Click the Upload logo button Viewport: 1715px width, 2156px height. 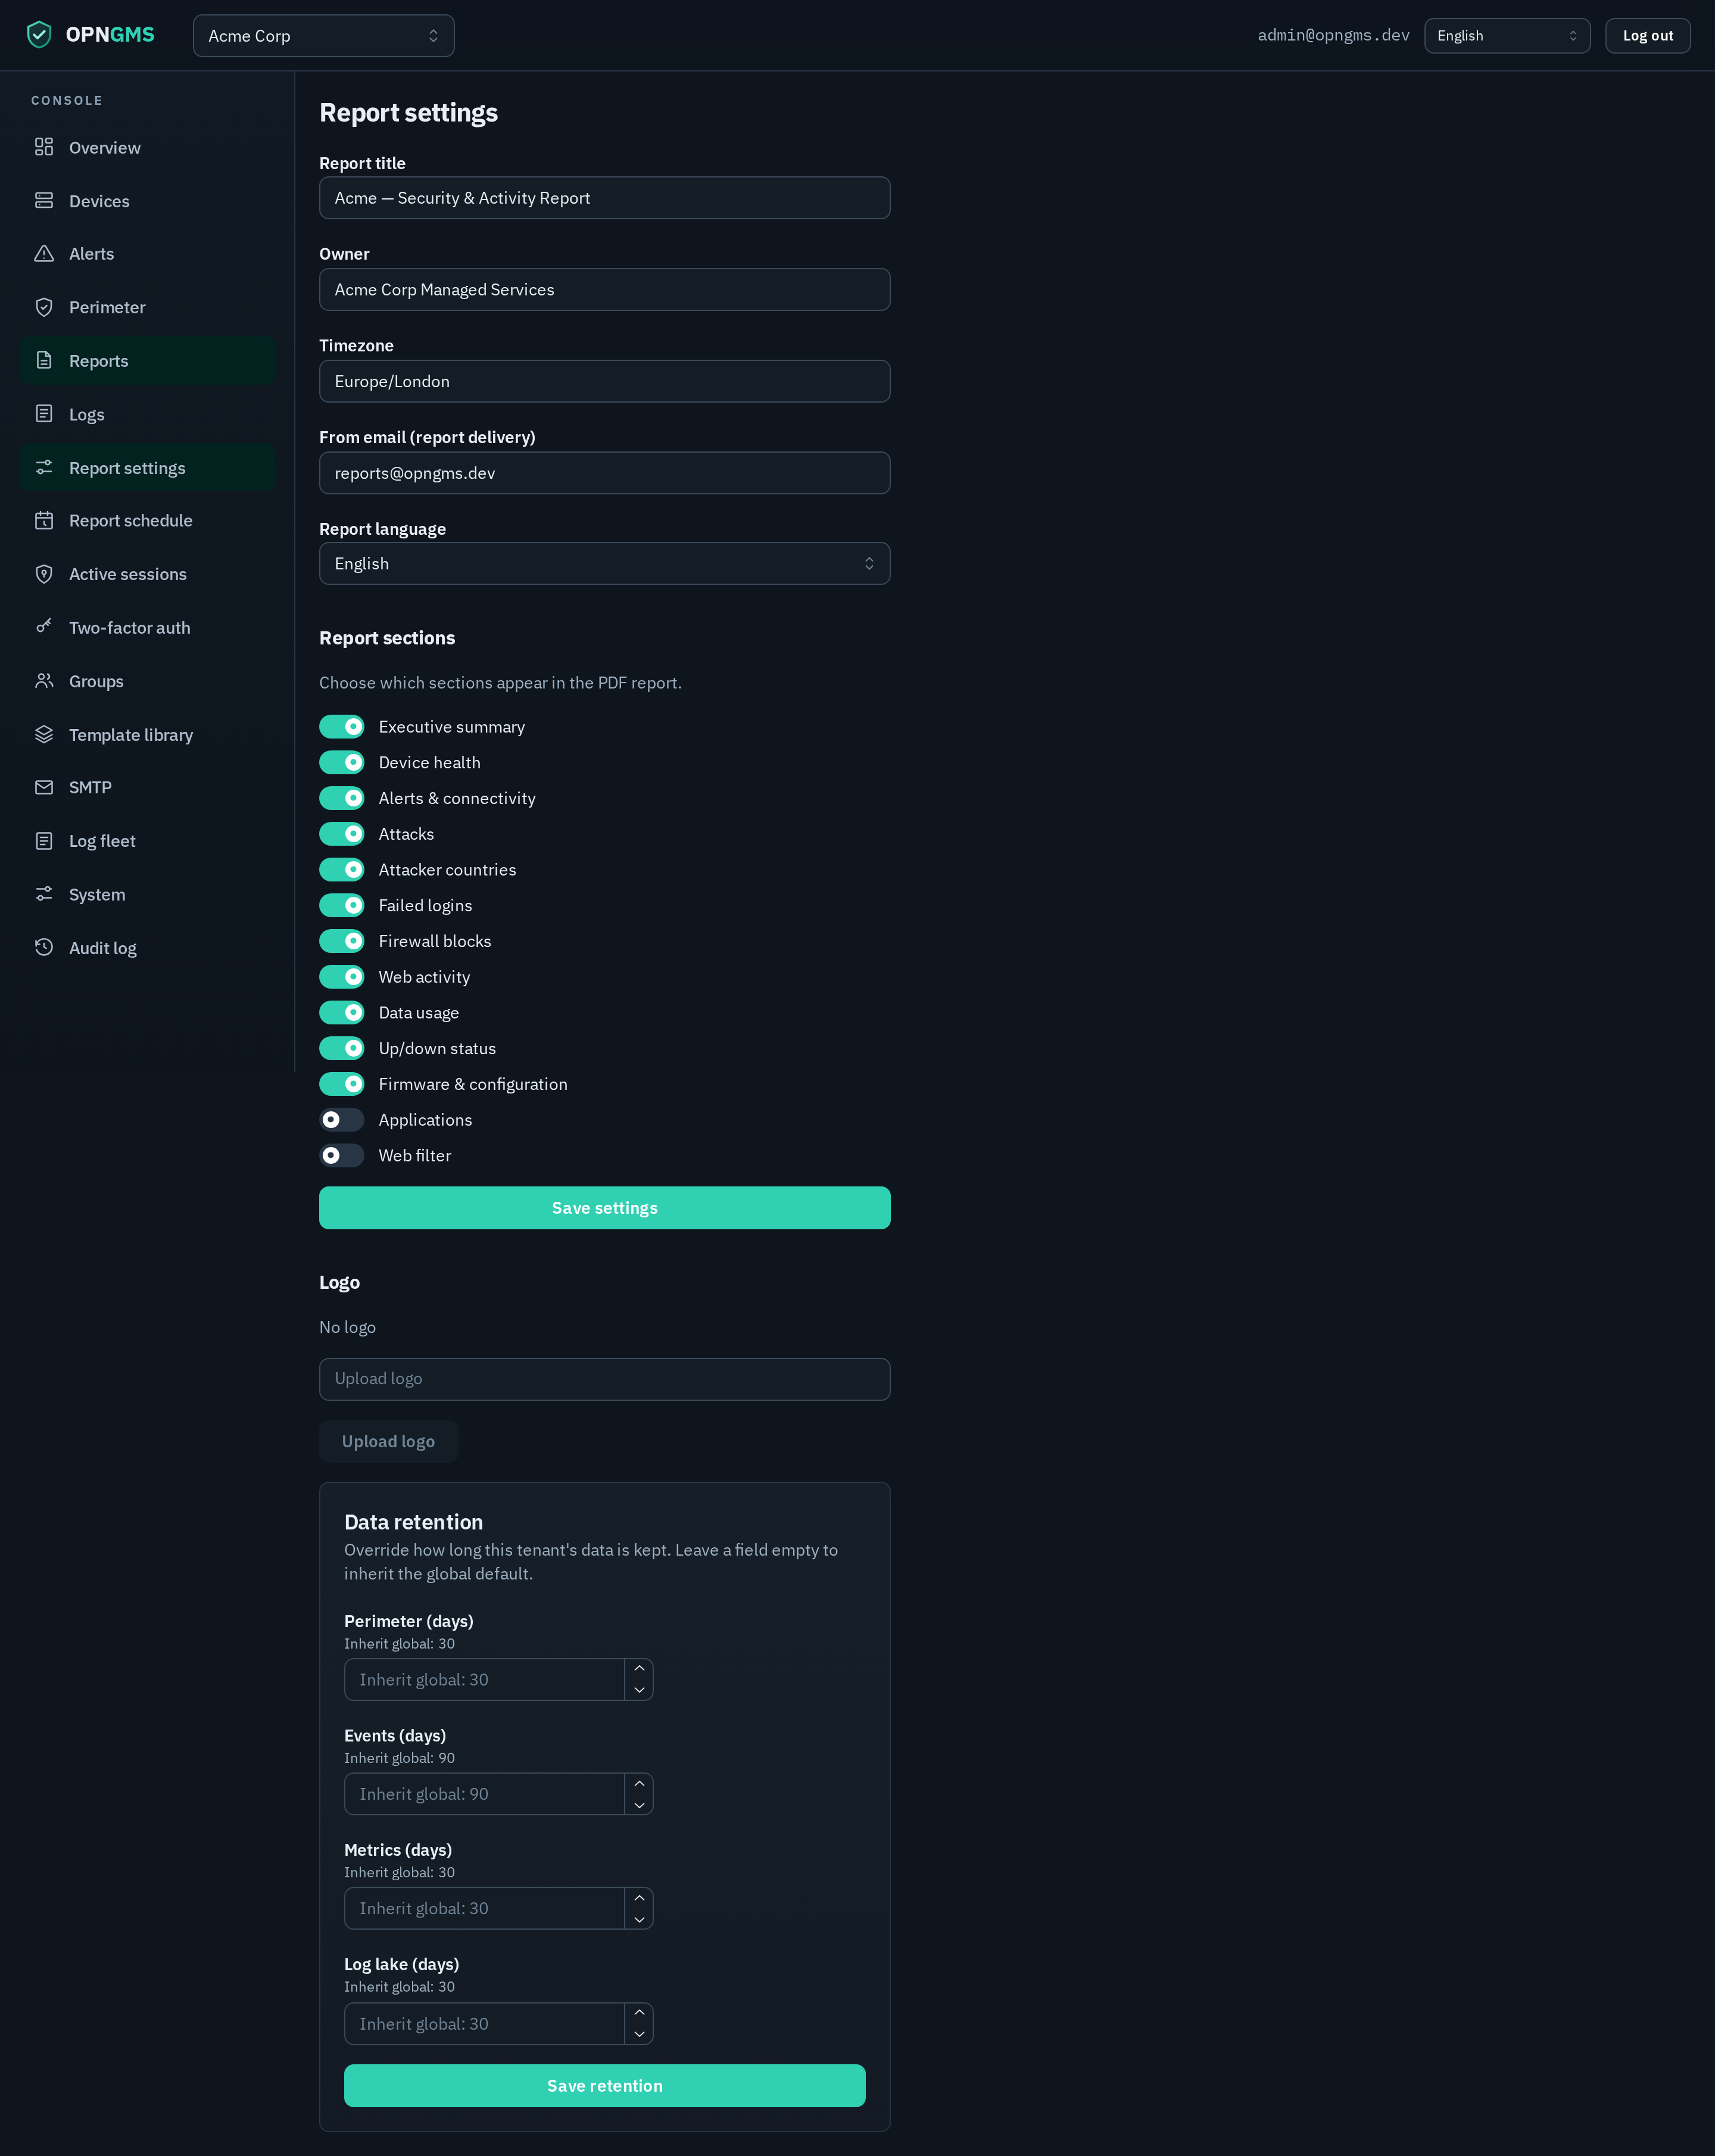click(388, 1441)
